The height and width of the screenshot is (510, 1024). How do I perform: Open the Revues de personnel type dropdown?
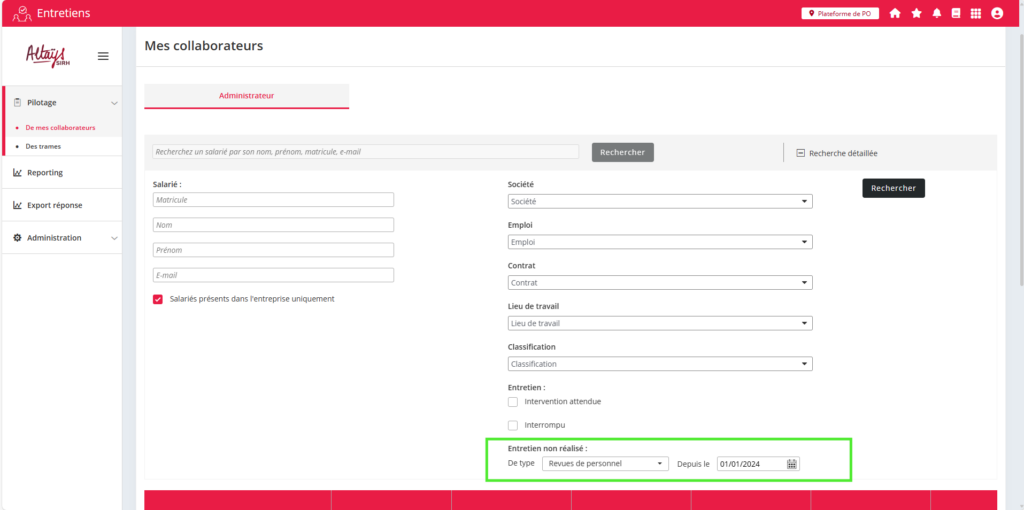pyautogui.click(x=606, y=464)
